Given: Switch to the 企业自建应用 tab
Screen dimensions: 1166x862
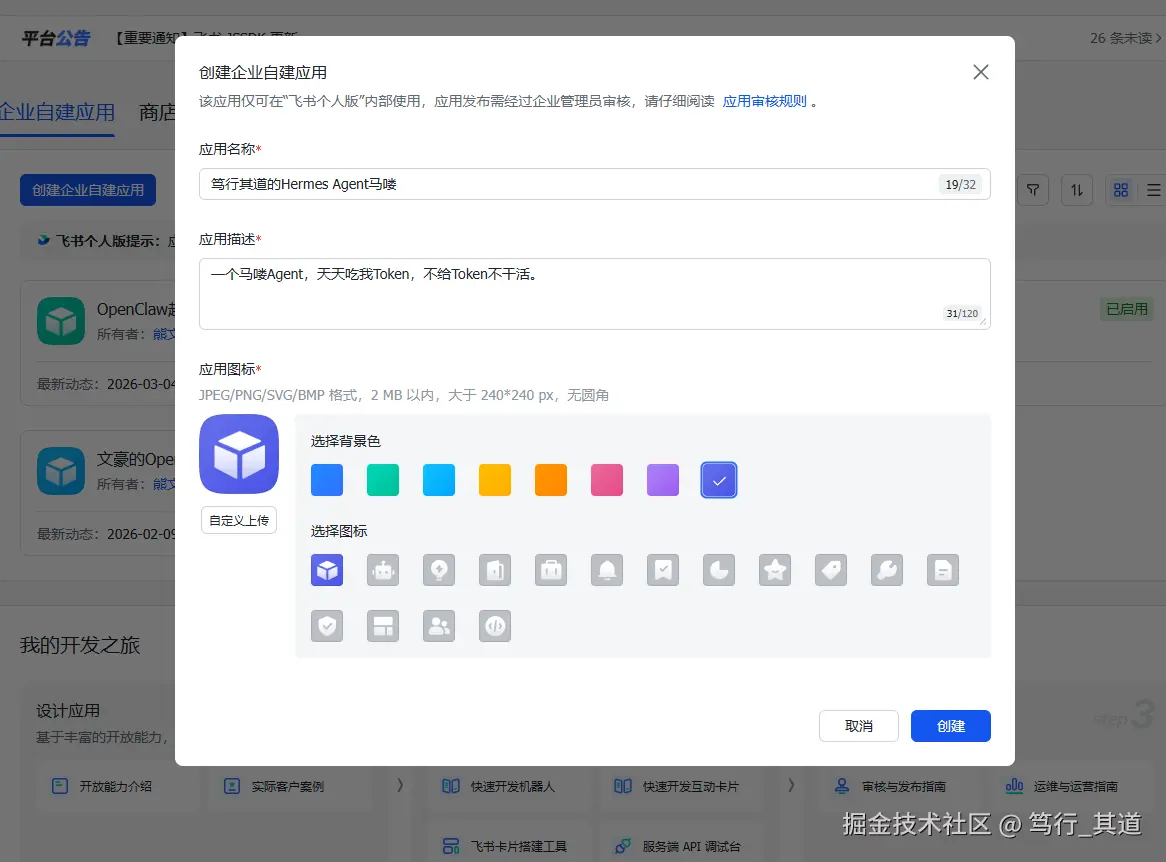Looking at the screenshot, I should (55, 112).
